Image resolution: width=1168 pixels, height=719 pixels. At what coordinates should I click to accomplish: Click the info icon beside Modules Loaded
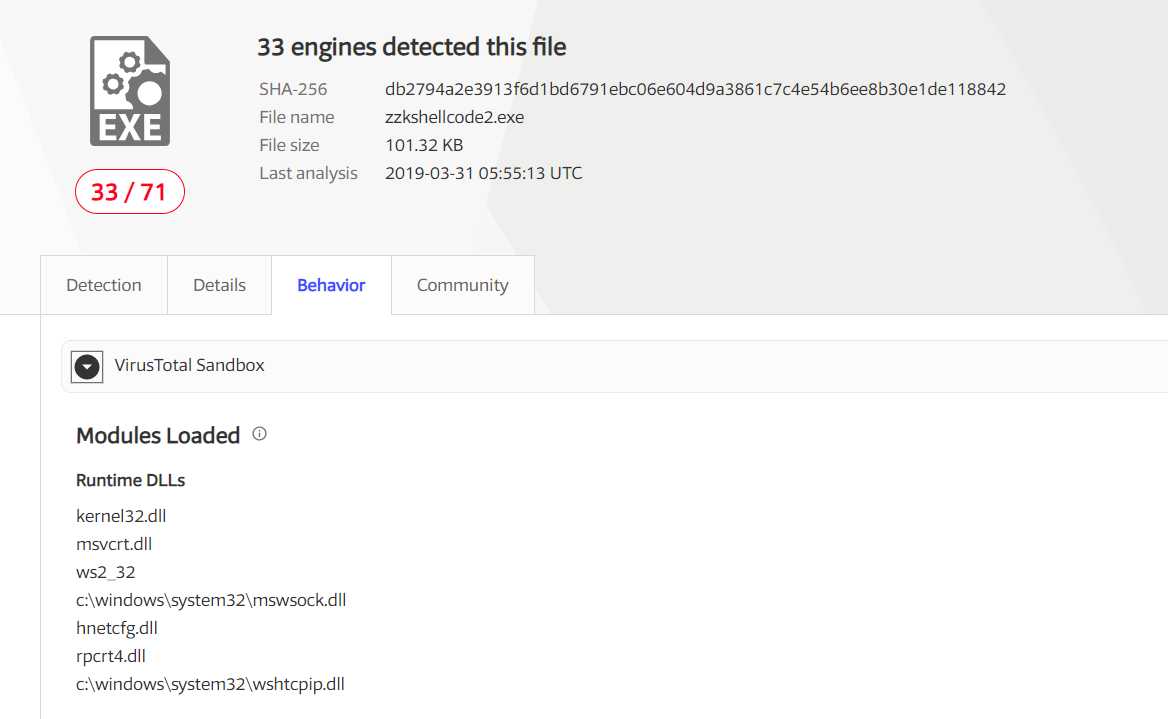coord(259,434)
